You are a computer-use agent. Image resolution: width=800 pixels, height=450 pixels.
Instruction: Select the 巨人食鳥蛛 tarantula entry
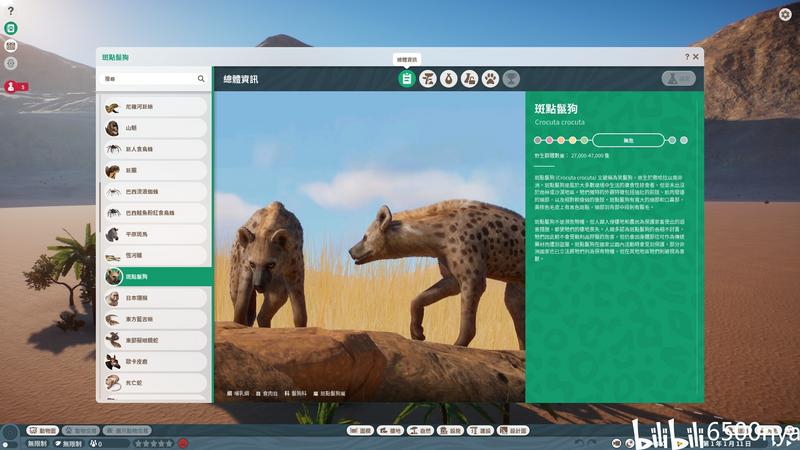[x=155, y=149]
